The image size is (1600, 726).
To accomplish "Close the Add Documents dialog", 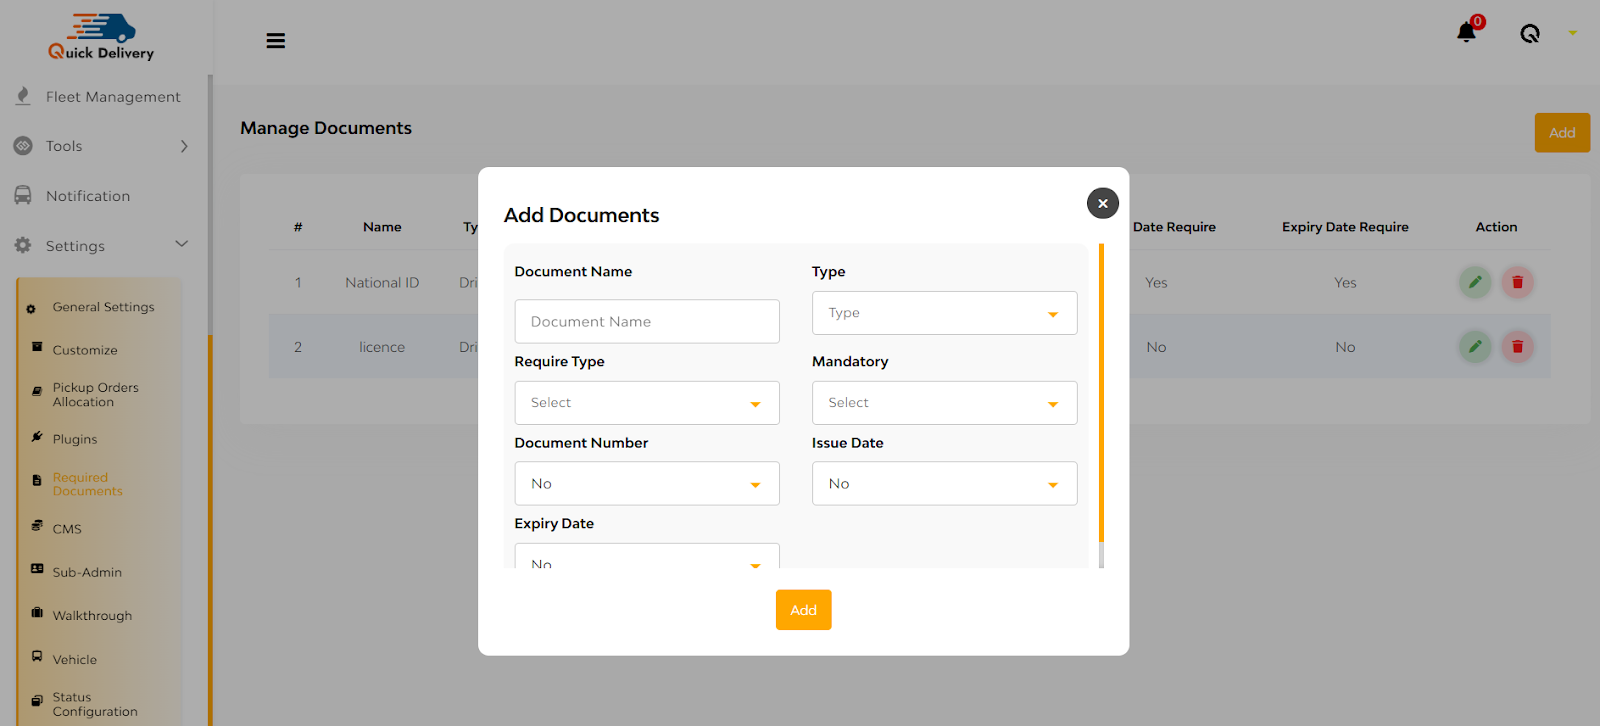I will 1103,203.
